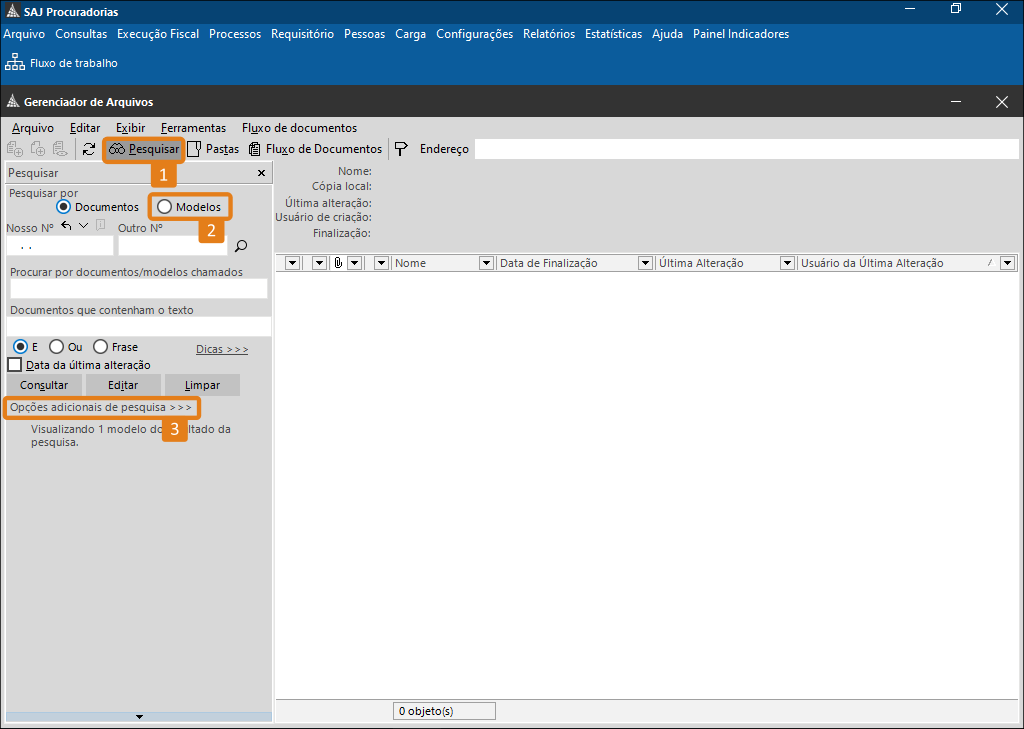Click the signpost icon before Endereço
This screenshot has width=1024, height=729.
click(401, 149)
